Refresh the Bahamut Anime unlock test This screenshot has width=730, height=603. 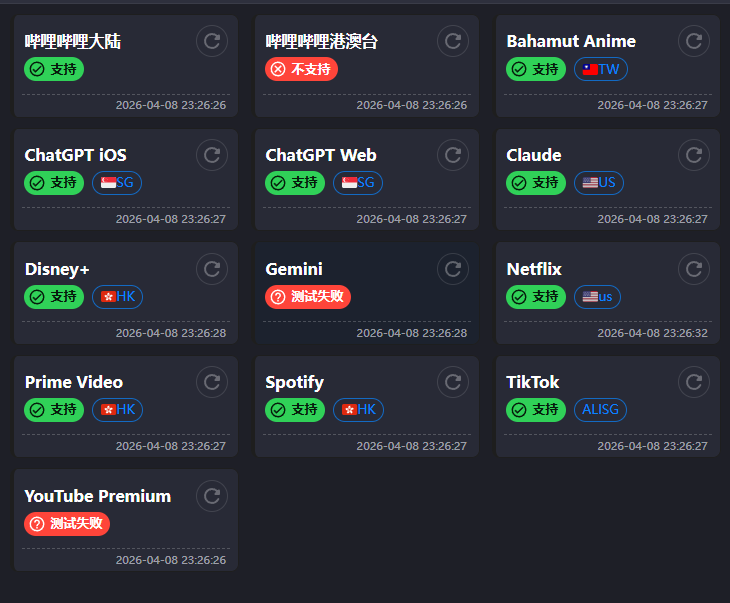coord(693,41)
